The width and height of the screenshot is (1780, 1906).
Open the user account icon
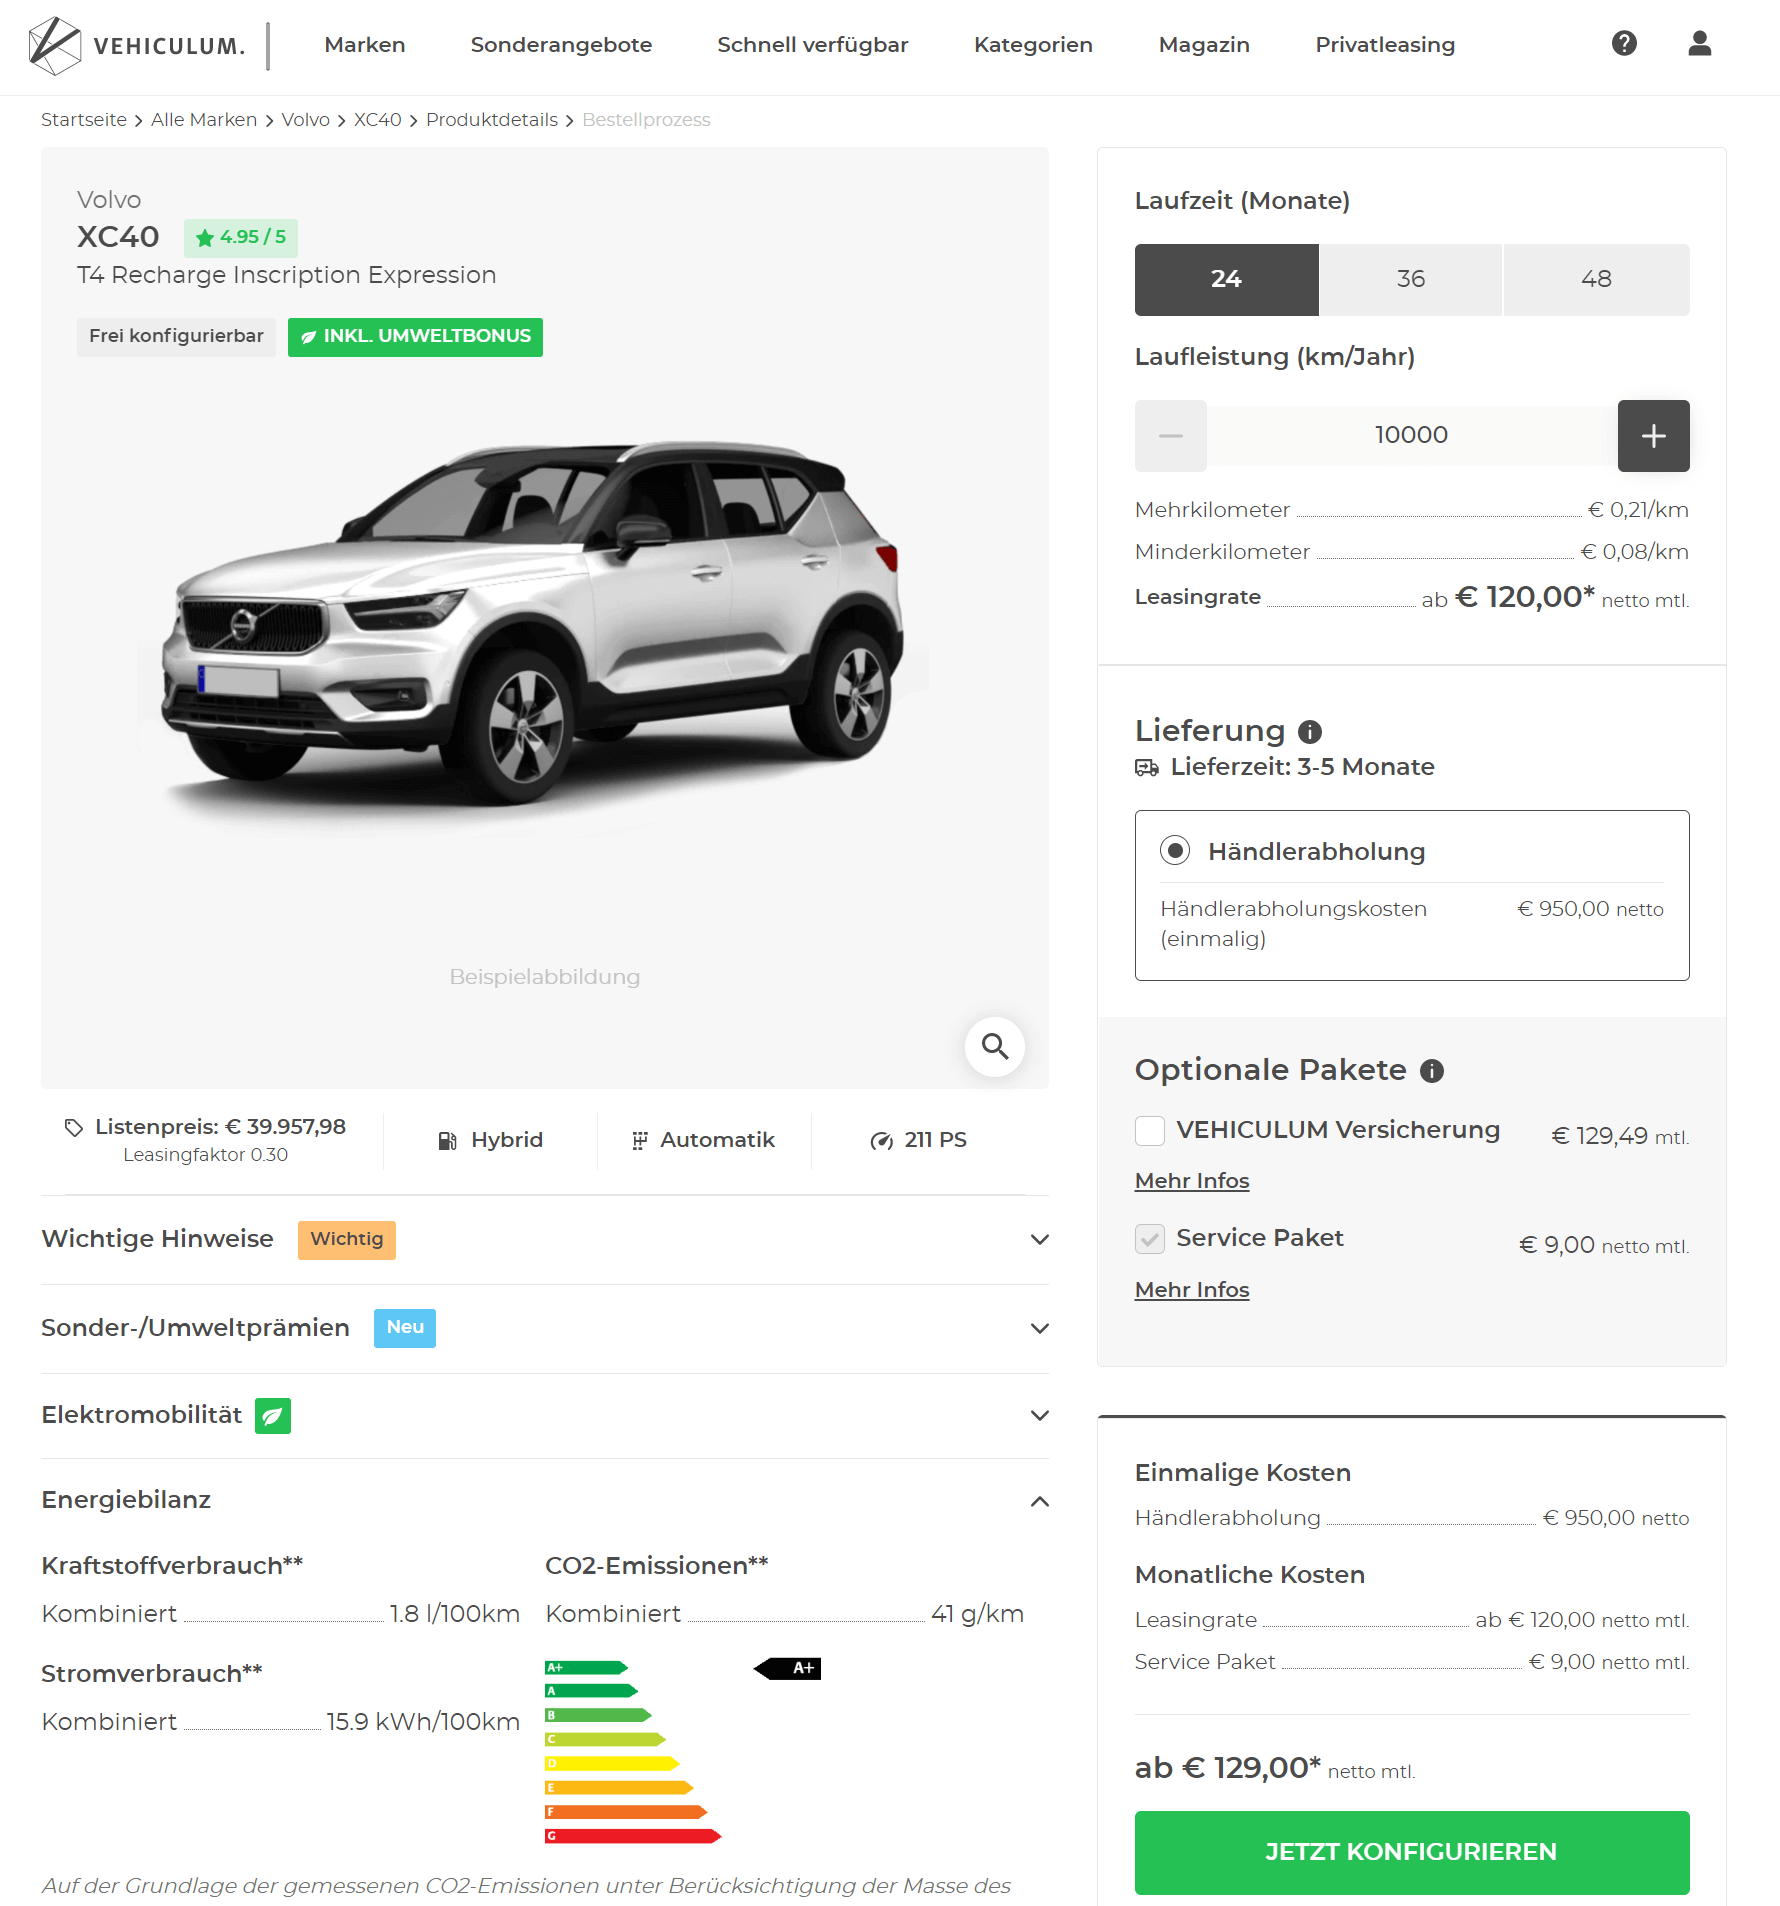click(x=1700, y=43)
